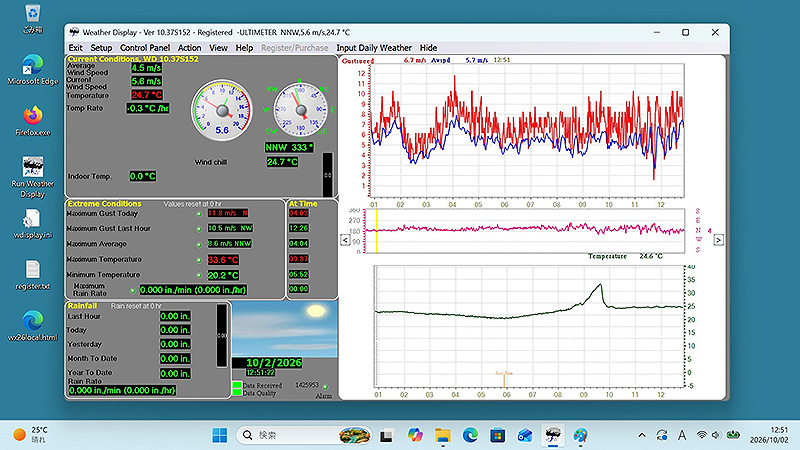
Task: Click the Average Wind Speed 4.5 m/s value
Action: tap(146, 67)
